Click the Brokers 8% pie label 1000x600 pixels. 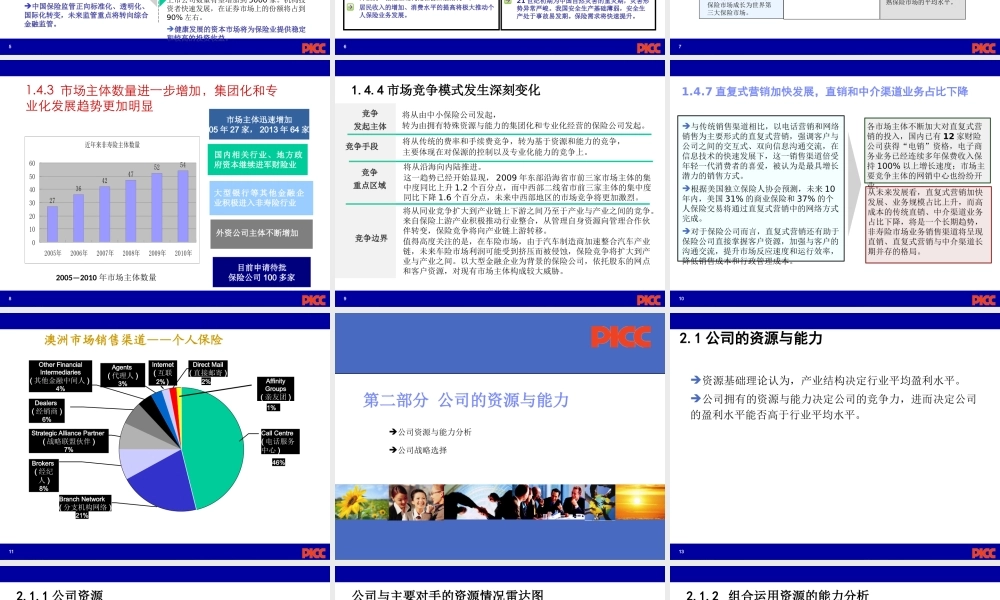coord(43,476)
